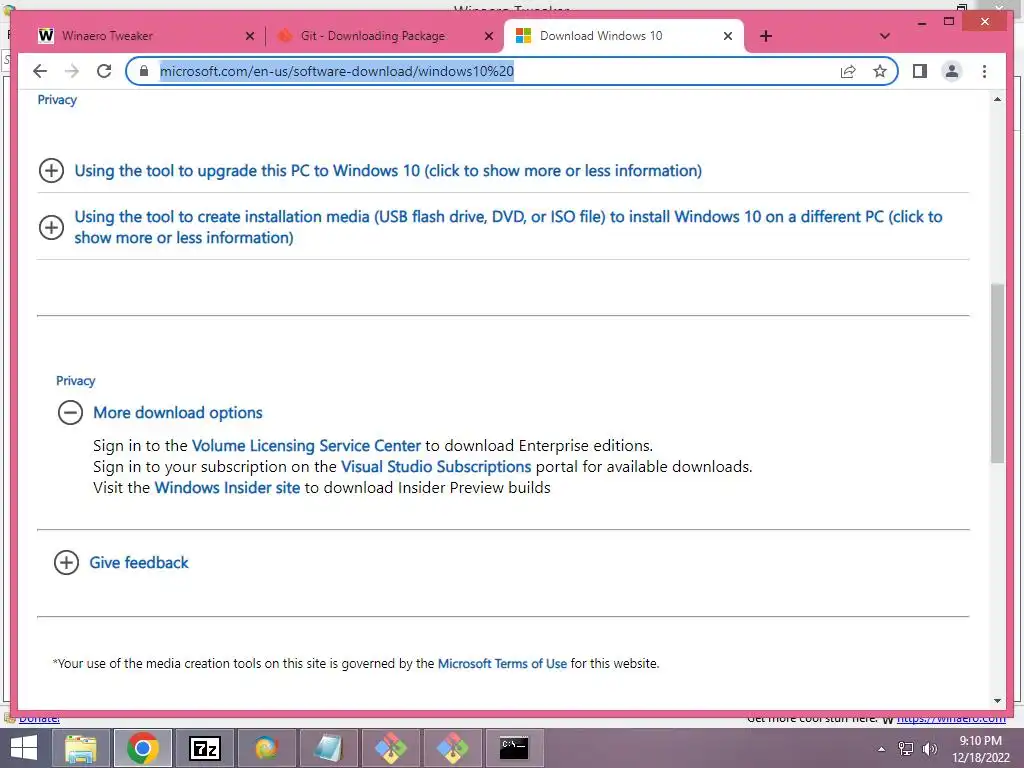Screen dimensions: 1024x768
Task: Go forward in browser history
Action: (x=72, y=71)
